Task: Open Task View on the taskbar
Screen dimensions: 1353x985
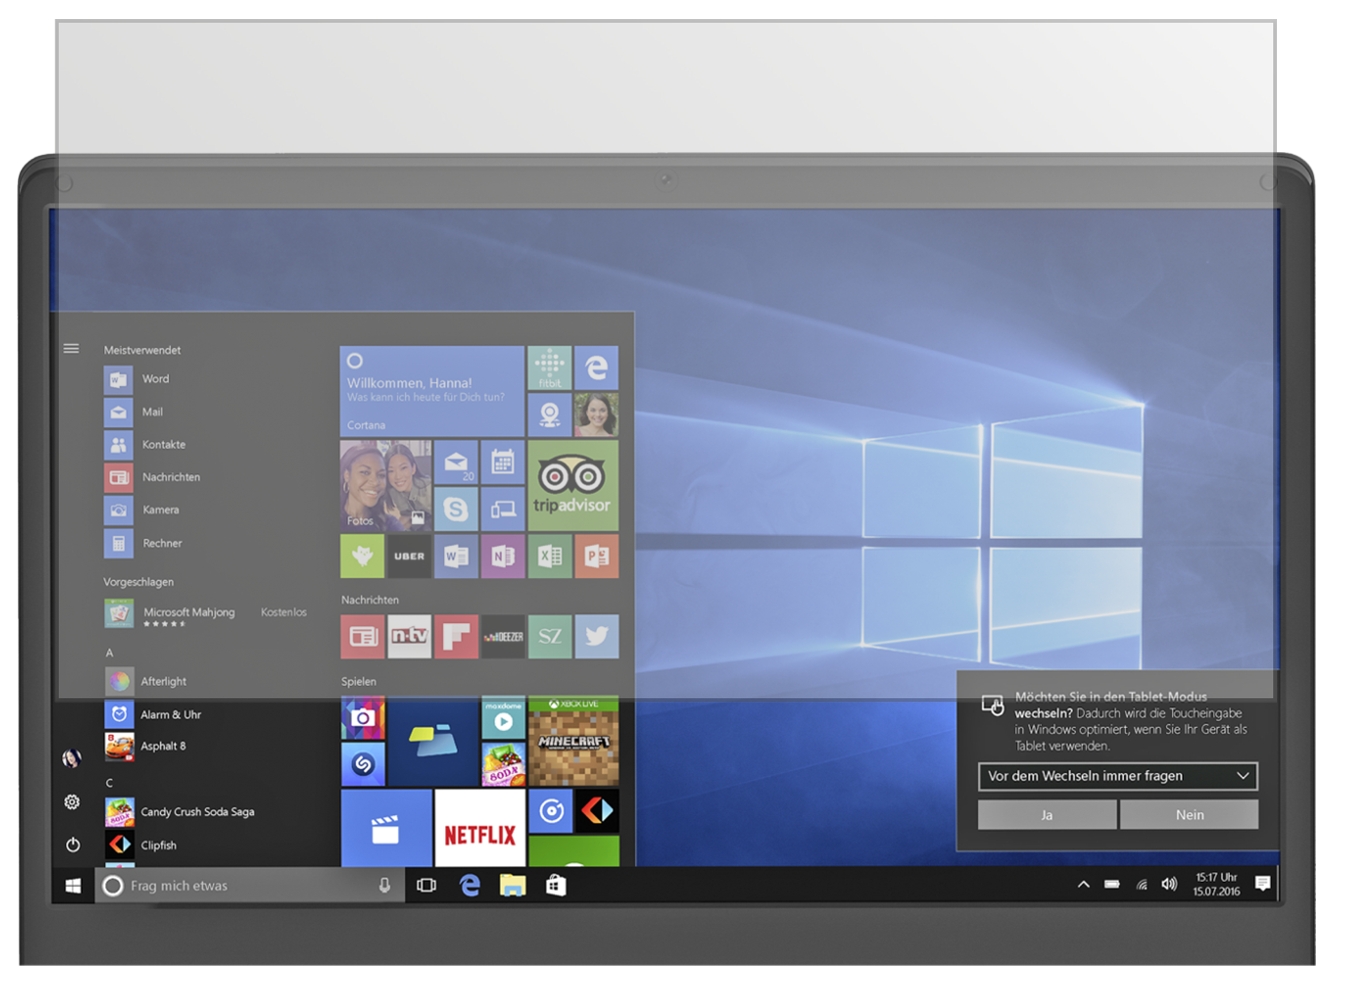Action: point(427,885)
